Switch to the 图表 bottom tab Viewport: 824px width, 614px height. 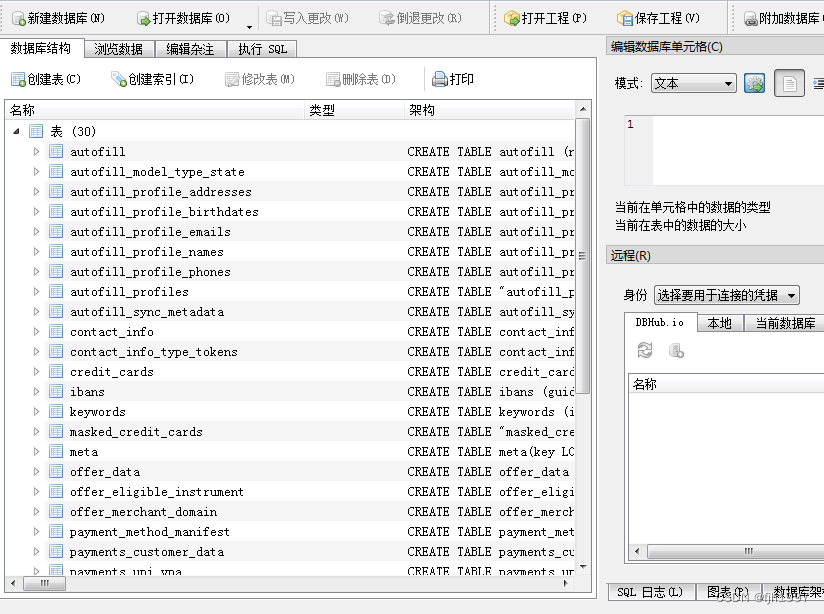click(x=727, y=592)
